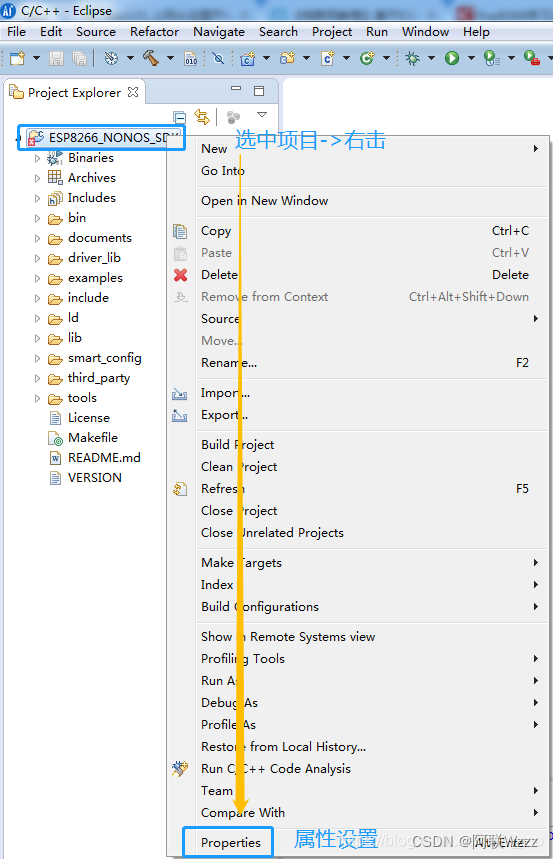
Task: Select the Project Explorer tab
Action: (x=74, y=93)
